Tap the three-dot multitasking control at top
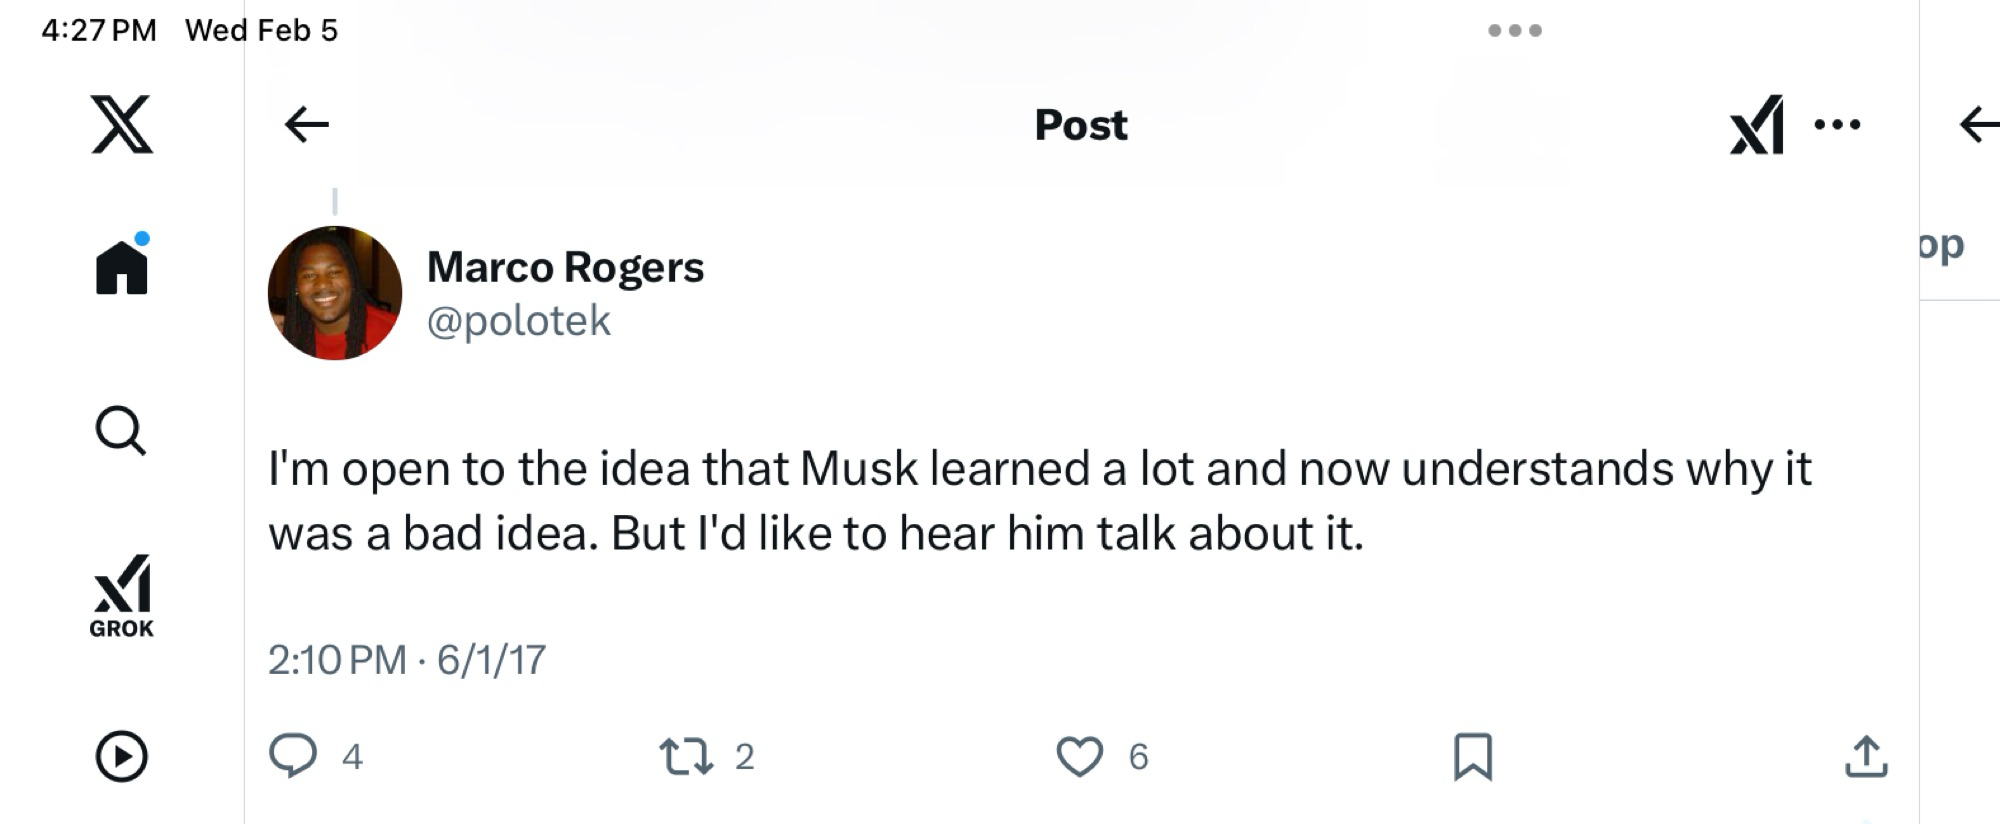The width and height of the screenshot is (2000, 824). click(1515, 30)
